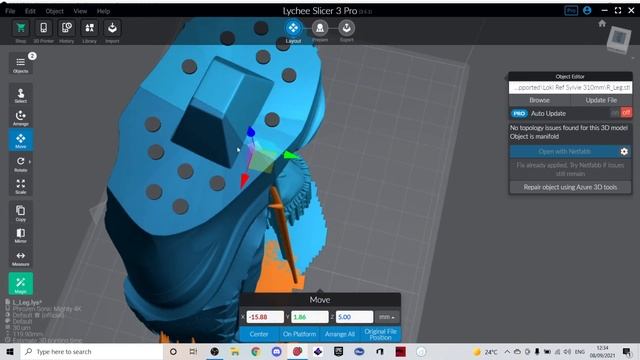Click the Z position field in Move panel
The height and width of the screenshot is (360, 640).
click(354, 317)
